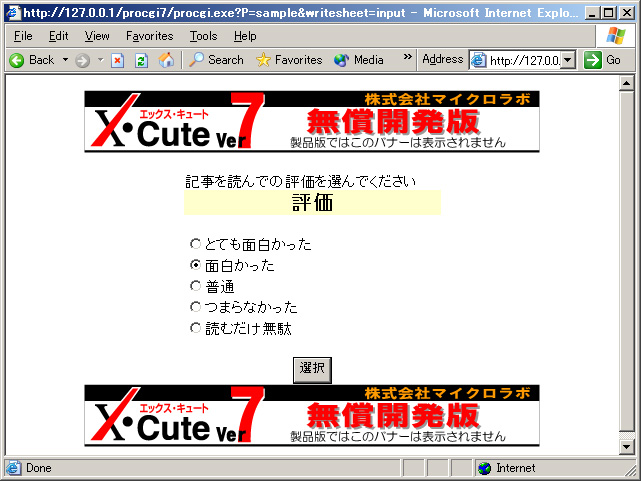
Task: Click the 評価 heading text
Action: pyautogui.click(x=312, y=202)
